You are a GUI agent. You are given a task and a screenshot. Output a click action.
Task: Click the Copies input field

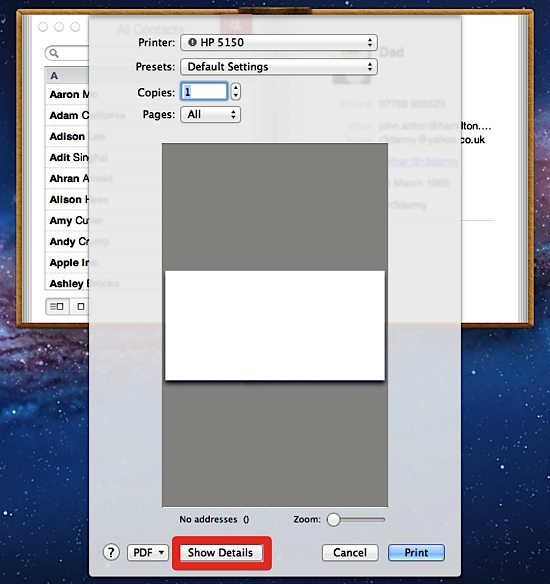click(204, 92)
